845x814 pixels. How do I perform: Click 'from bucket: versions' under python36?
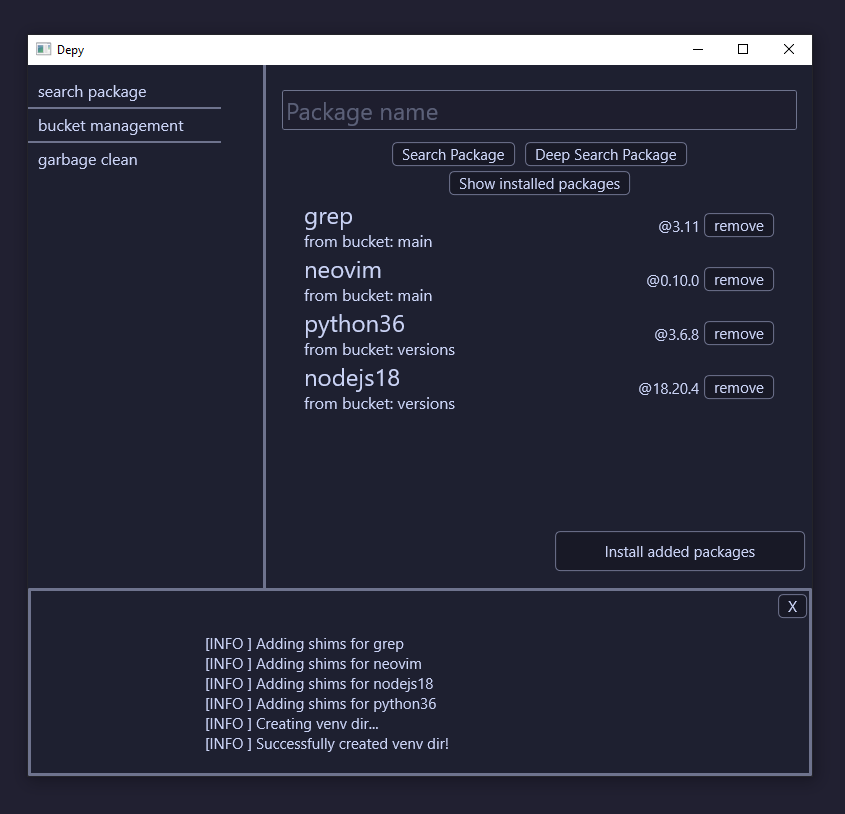pyautogui.click(x=379, y=349)
